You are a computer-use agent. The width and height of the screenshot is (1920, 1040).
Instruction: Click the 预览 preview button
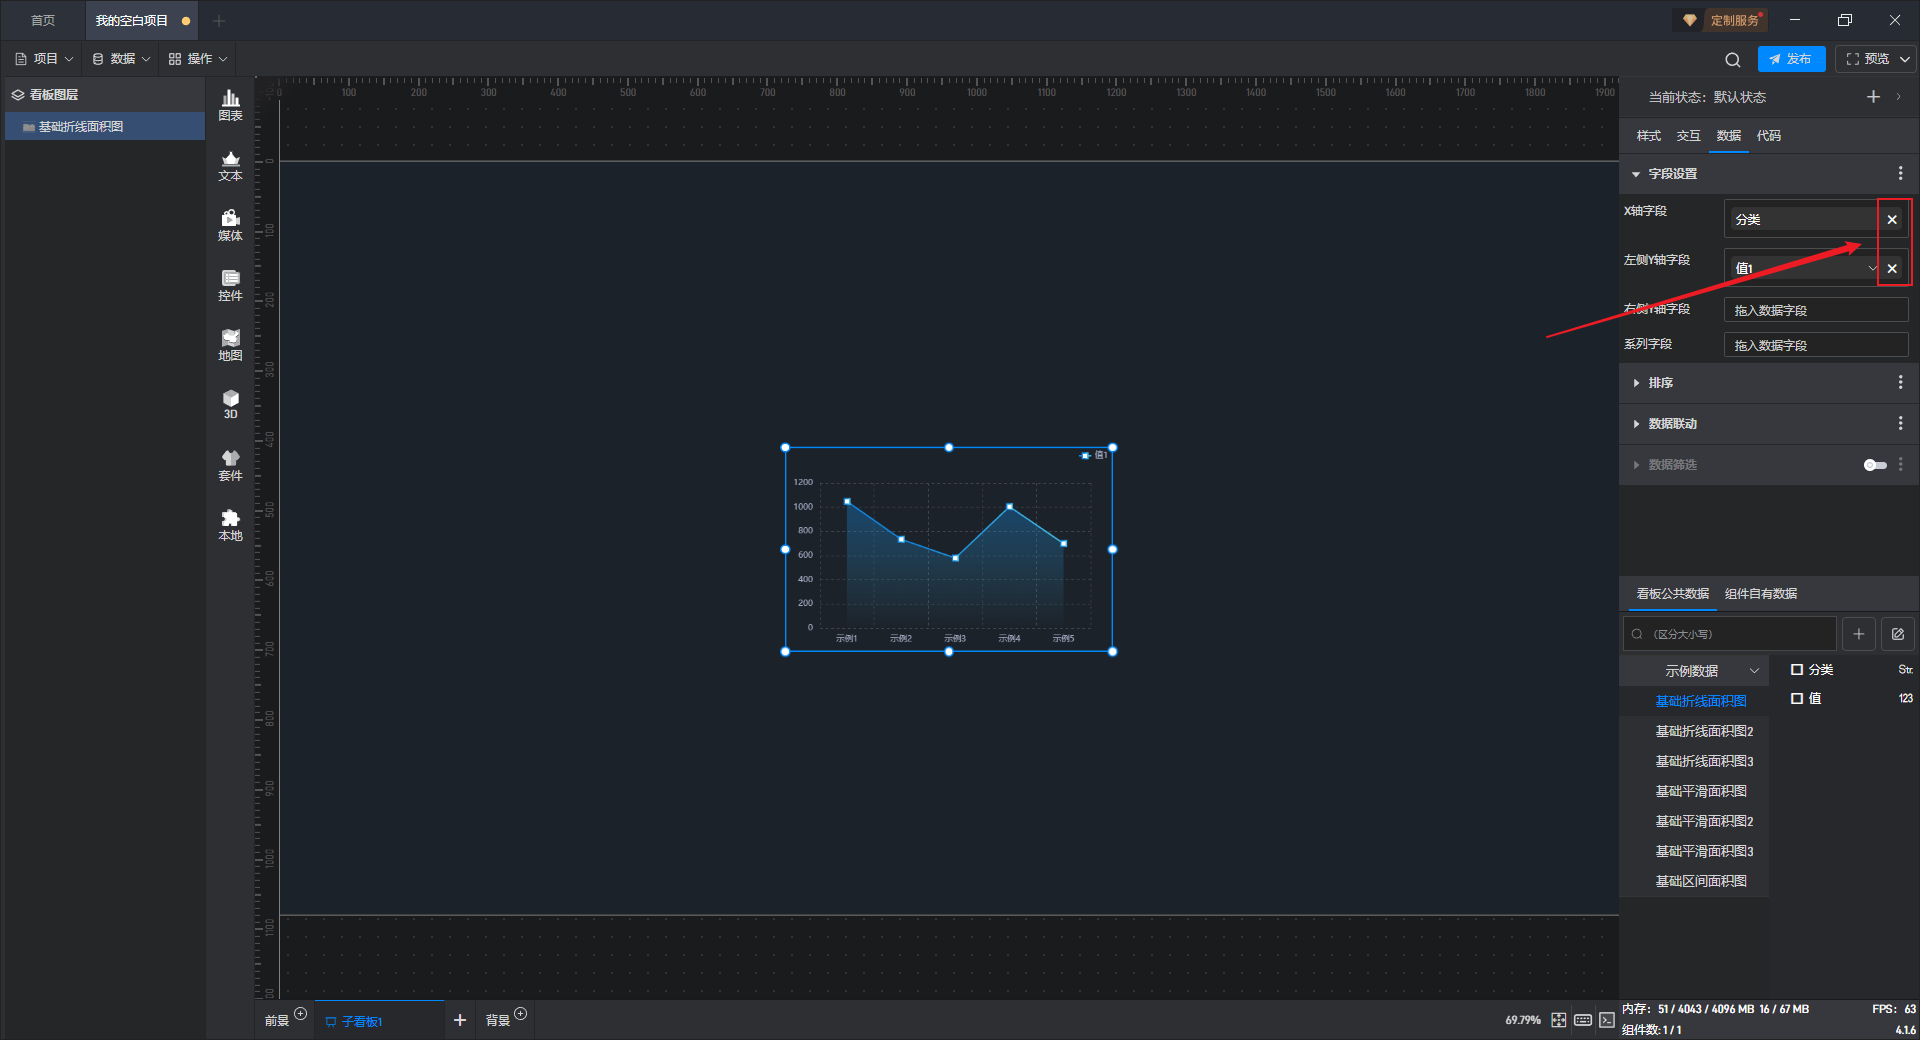(1867, 59)
